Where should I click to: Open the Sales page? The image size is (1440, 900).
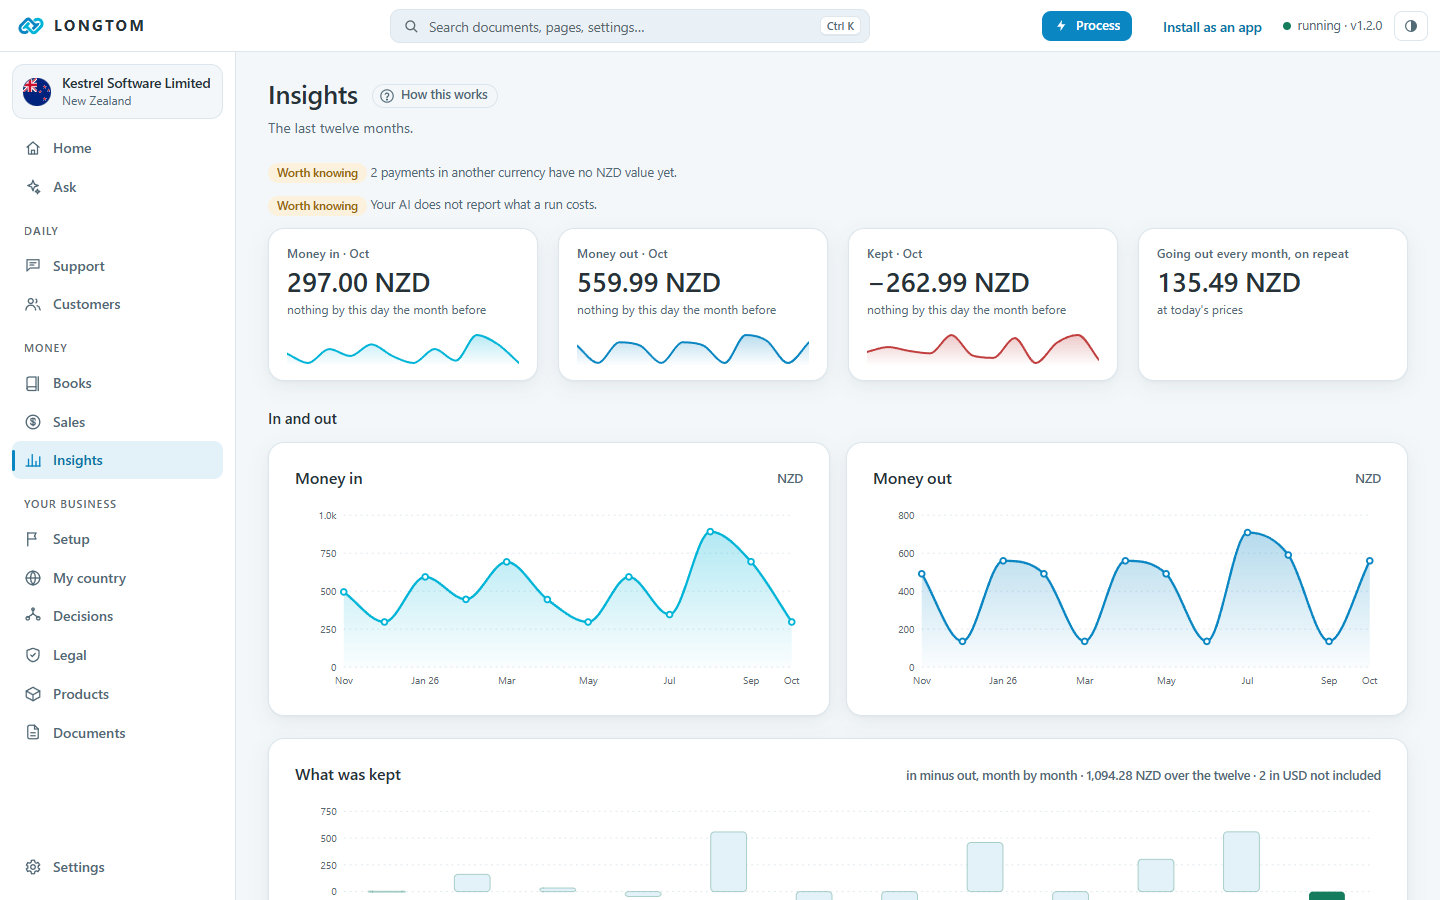click(117, 422)
